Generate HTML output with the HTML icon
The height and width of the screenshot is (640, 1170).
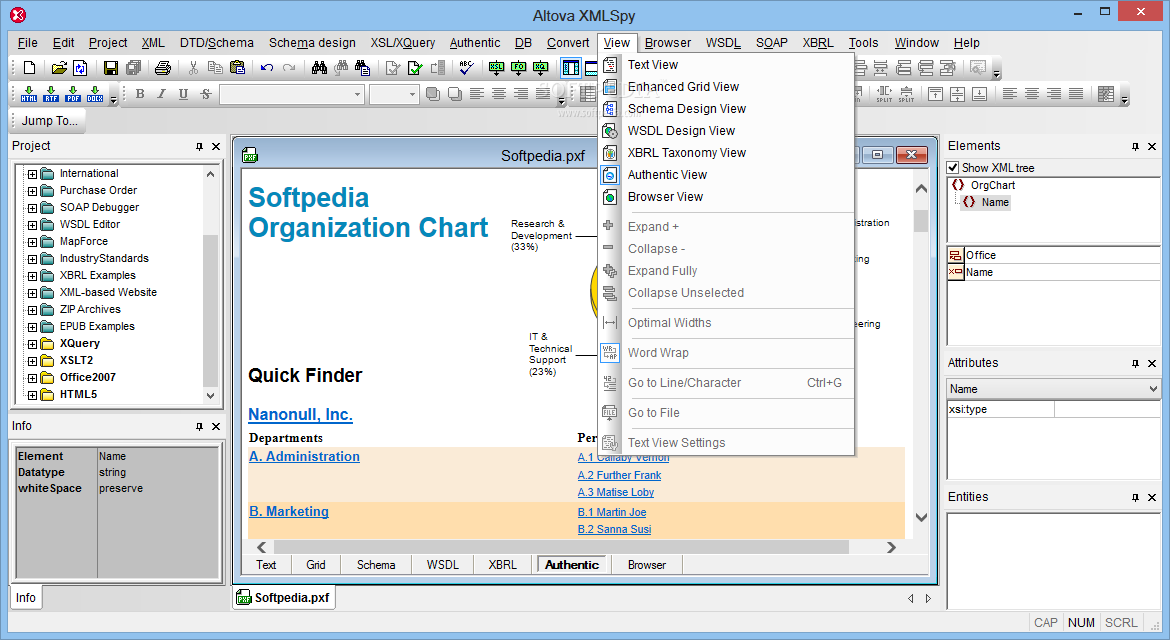click(29, 93)
